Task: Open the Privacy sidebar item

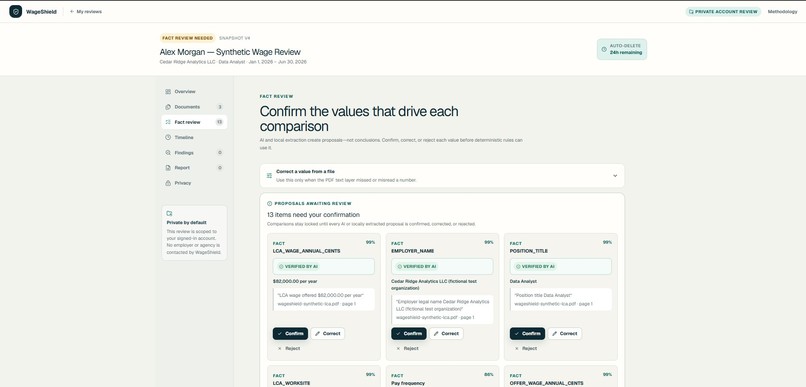Action: point(194,183)
